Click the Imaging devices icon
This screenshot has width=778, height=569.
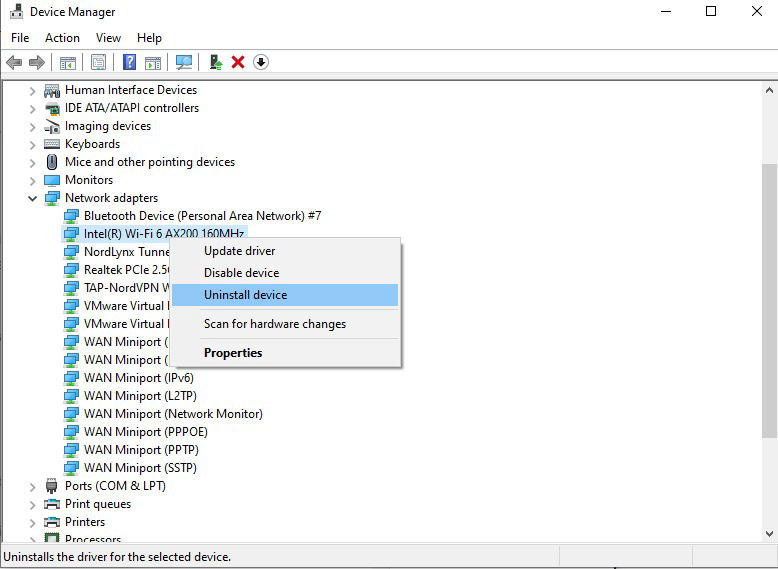[52, 126]
